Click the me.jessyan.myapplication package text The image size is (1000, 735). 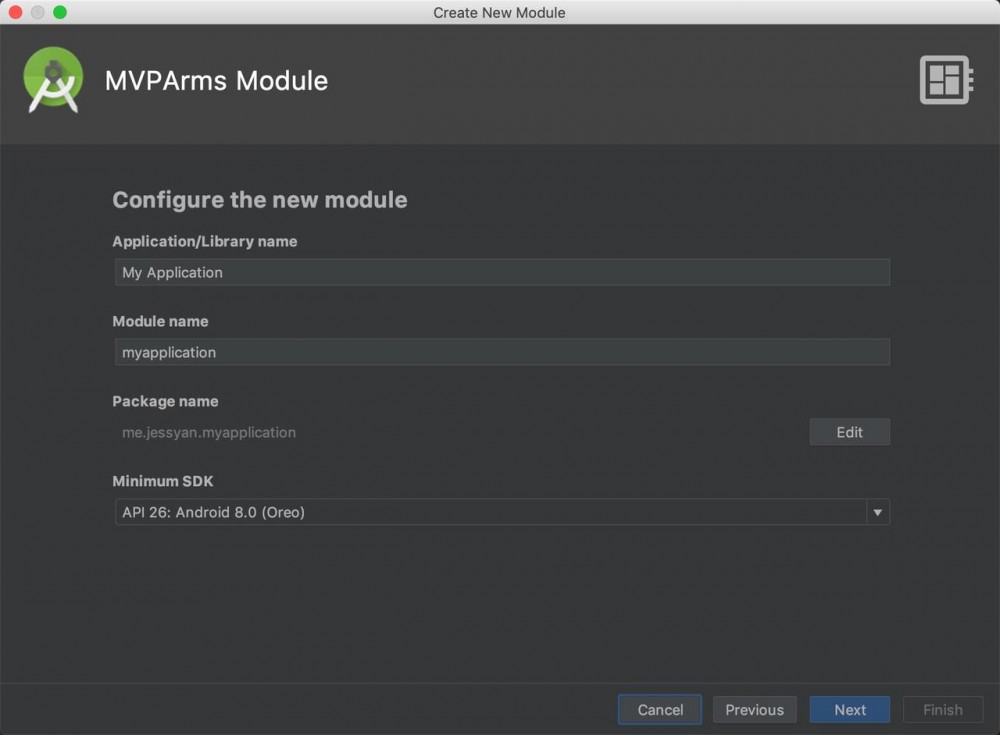point(209,433)
